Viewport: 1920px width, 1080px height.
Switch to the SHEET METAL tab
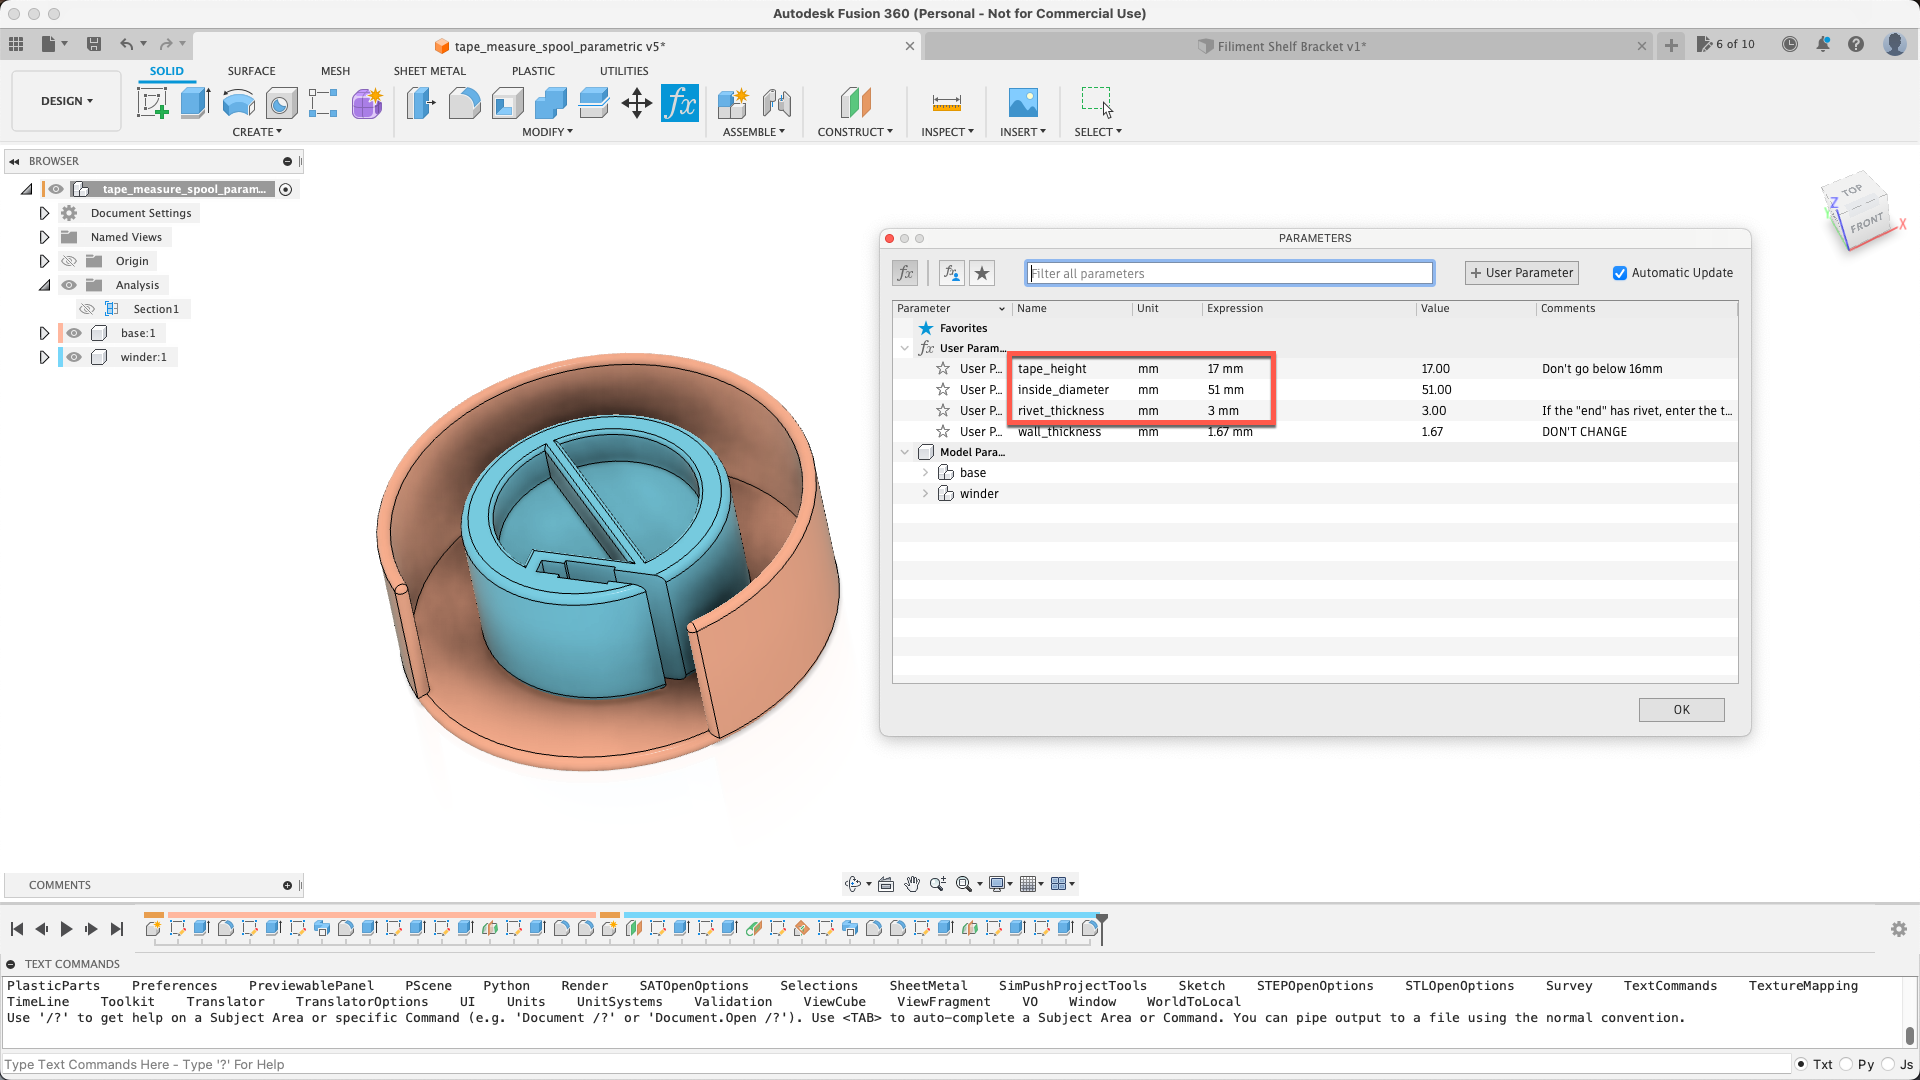[x=429, y=71]
